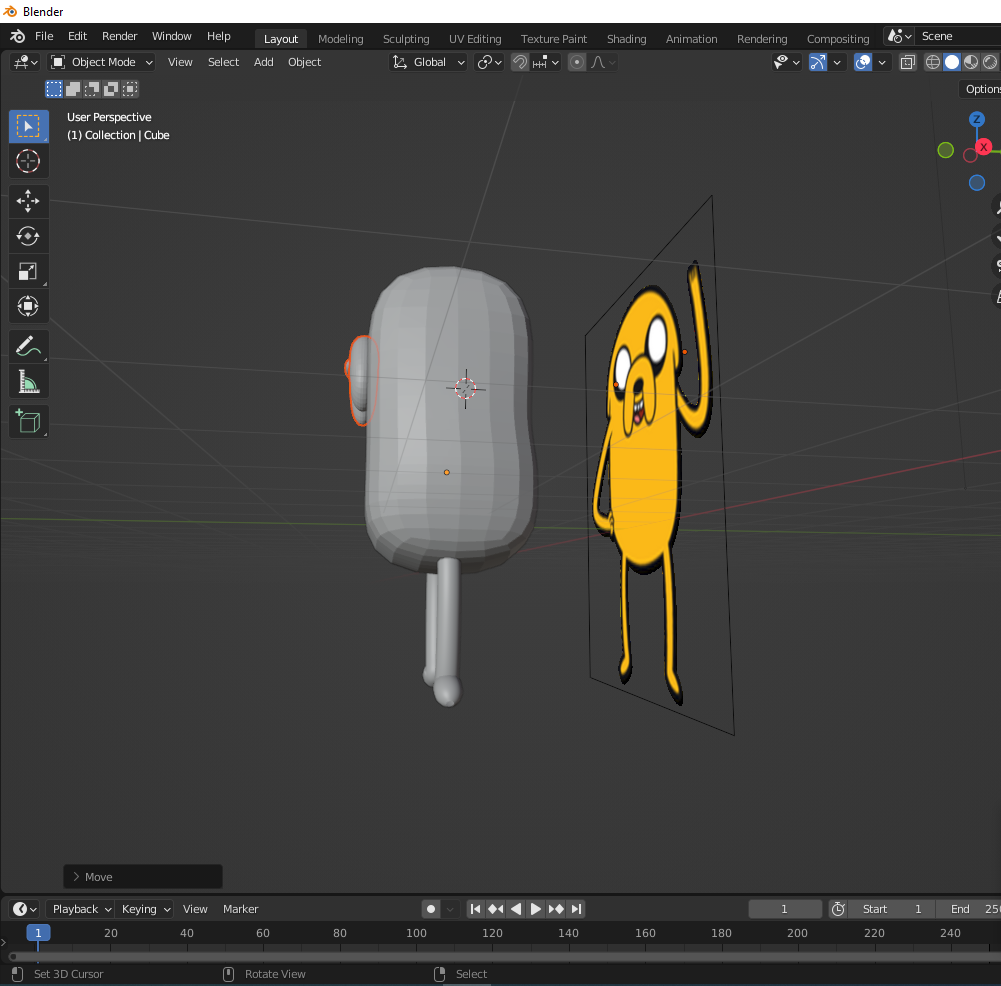Image resolution: width=1001 pixels, height=986 pixels.
Task: Click the current frame number field
Action: [x=785, y=909]
